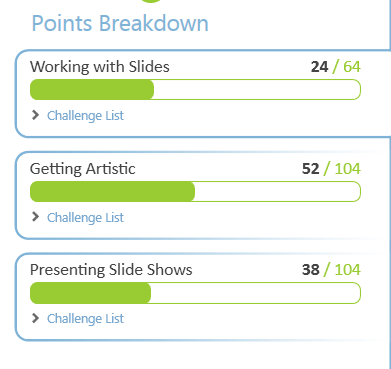Click the Working with Slides progress bar fill
Screen dimensions: 391x369
[92, 90]
